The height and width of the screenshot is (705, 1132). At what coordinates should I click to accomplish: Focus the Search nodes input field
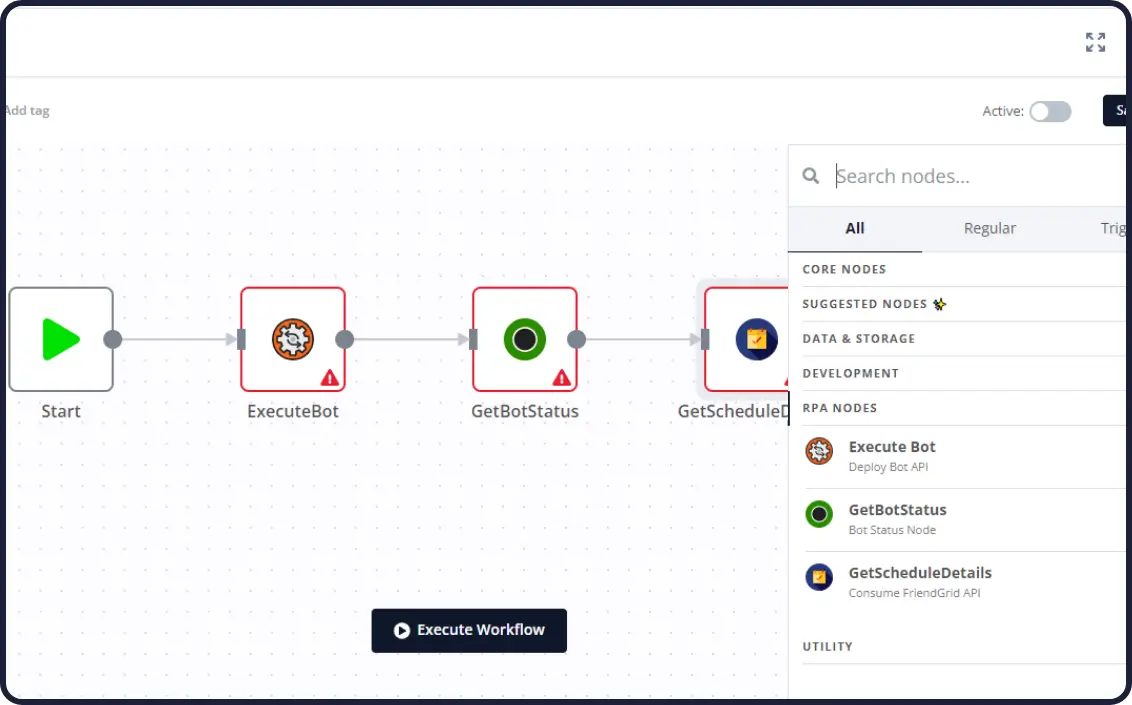coord(979,176)
